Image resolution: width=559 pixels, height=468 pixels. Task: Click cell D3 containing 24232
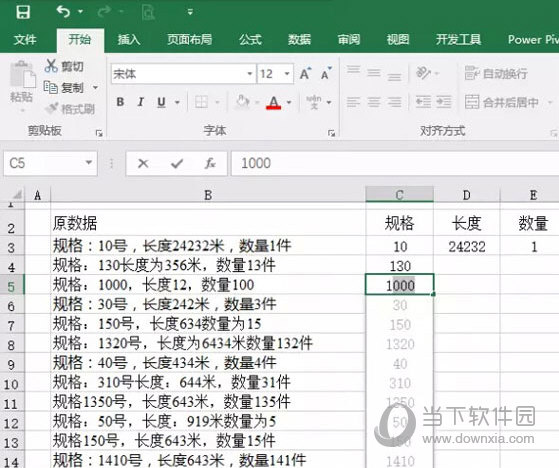point(467,246)
